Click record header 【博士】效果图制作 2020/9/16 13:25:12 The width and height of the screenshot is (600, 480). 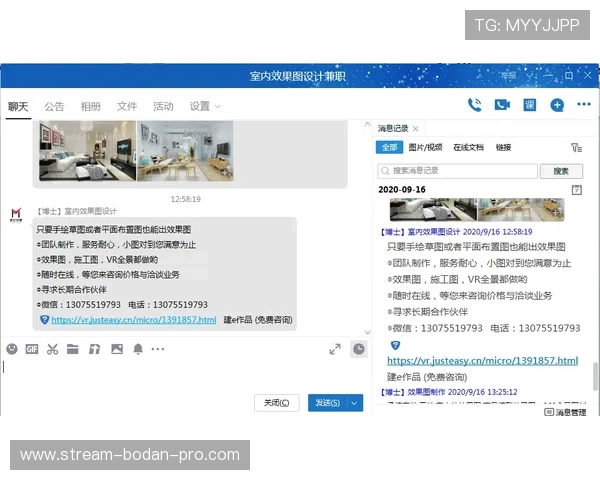[449, 392]
